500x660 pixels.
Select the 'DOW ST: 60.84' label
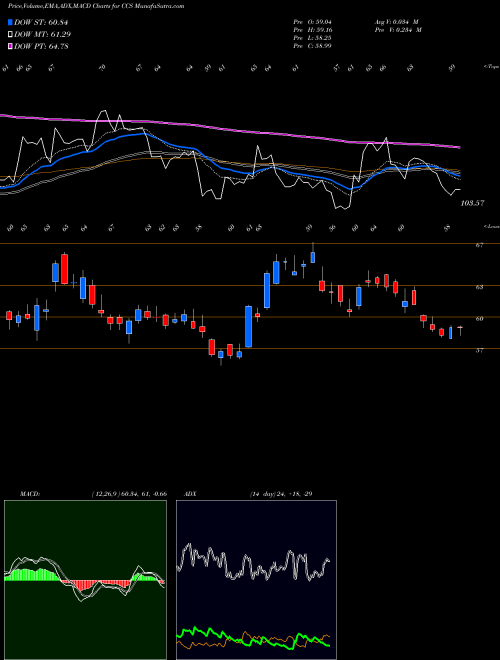41,22
